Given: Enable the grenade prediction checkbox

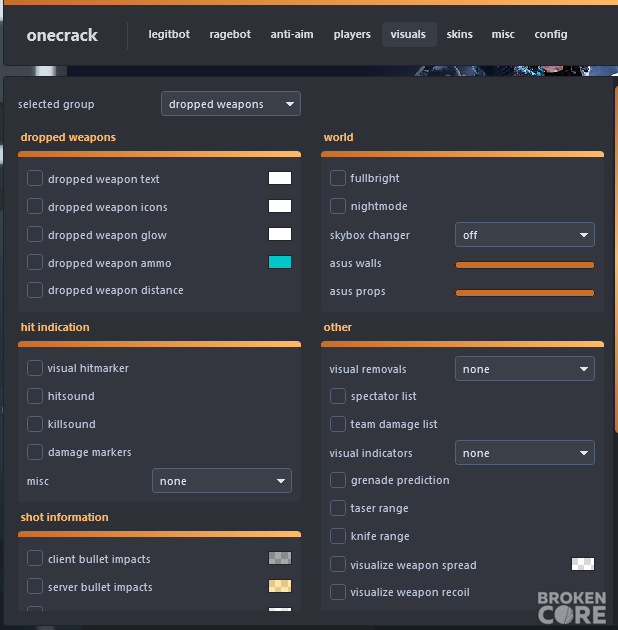Looking at the screenshot, I should coord(338,480).
